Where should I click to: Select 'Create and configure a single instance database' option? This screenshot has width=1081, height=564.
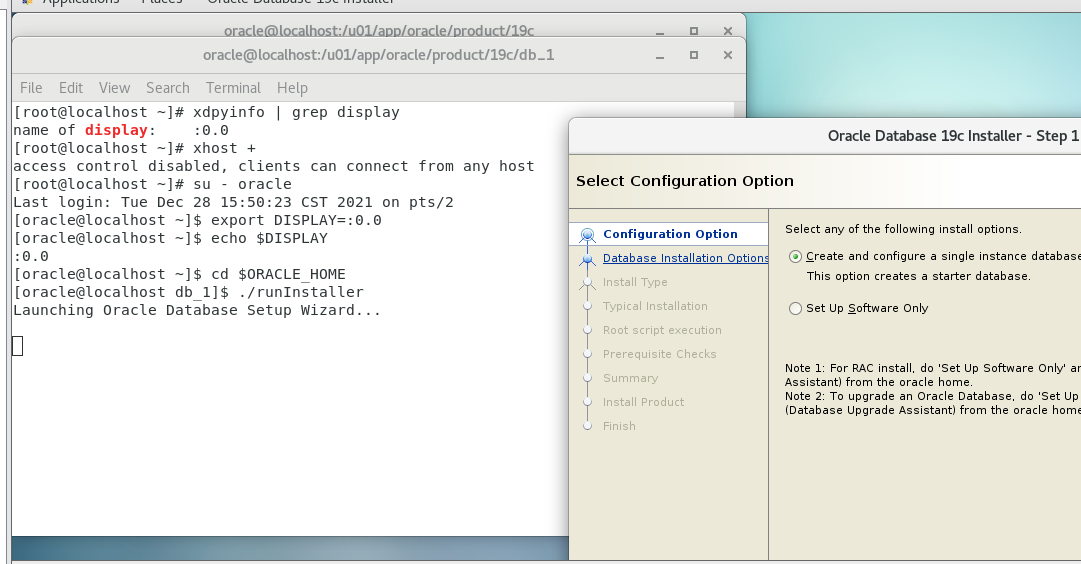pos(796,256)
